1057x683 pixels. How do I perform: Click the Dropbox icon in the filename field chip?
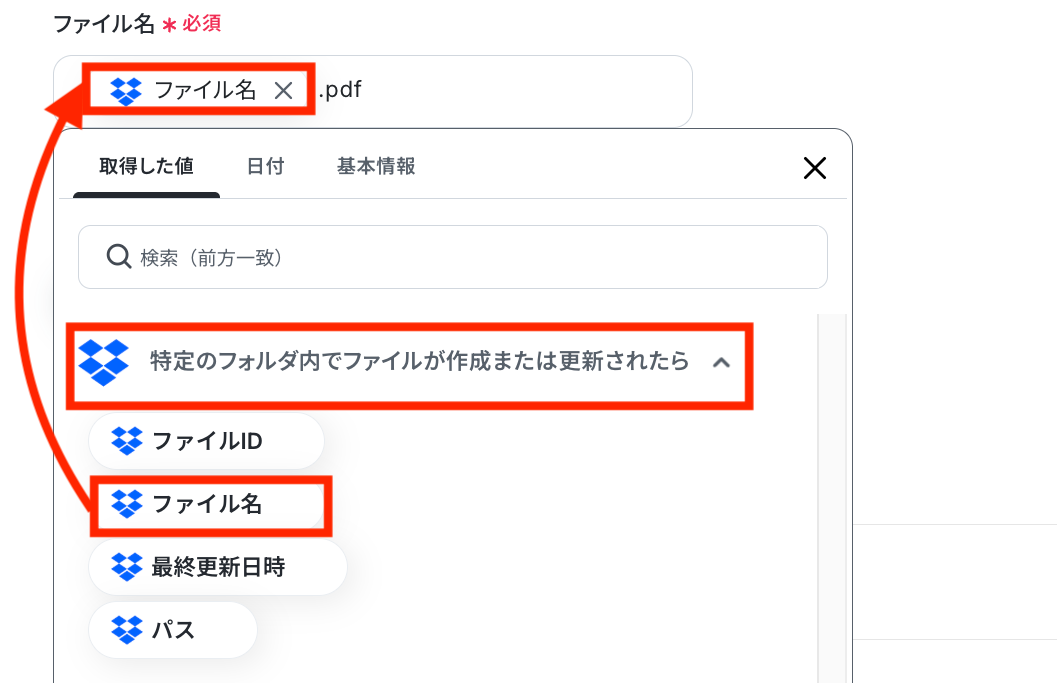[126, 91]
